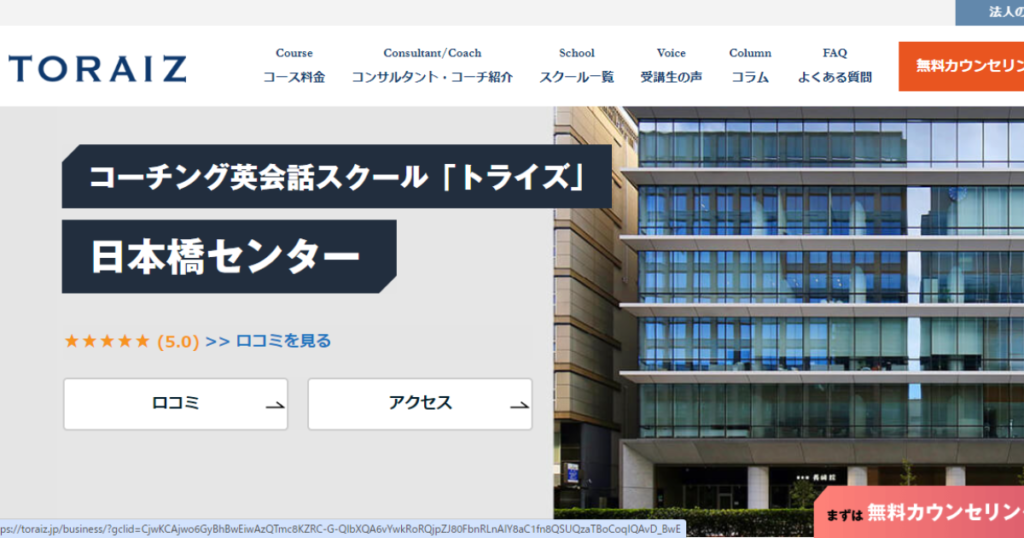
Task: Click the five-star rating icons
Action: (x=107, y=341)
